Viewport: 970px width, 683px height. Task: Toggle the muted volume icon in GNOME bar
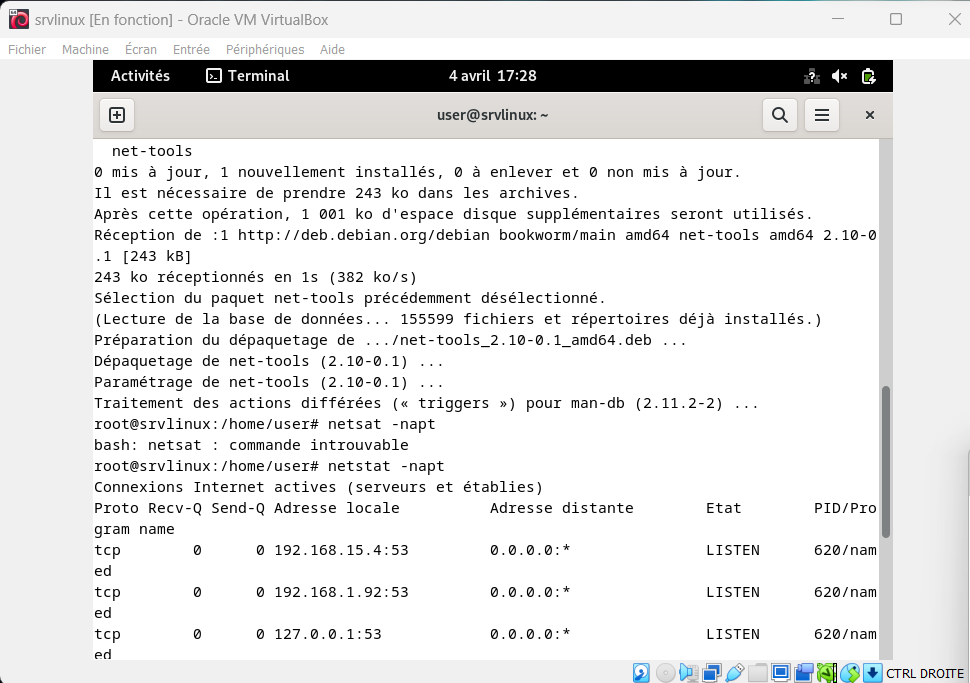[840, 76]
